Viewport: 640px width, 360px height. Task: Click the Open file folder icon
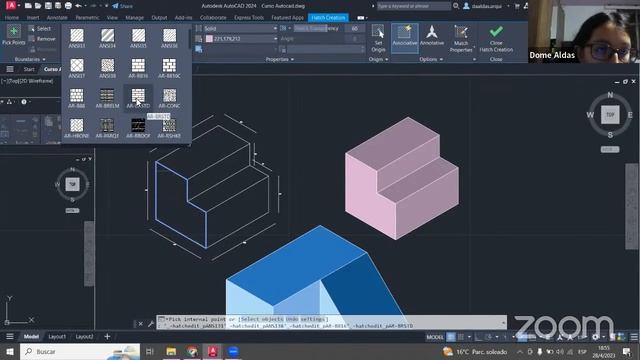(x=38, y=6)
